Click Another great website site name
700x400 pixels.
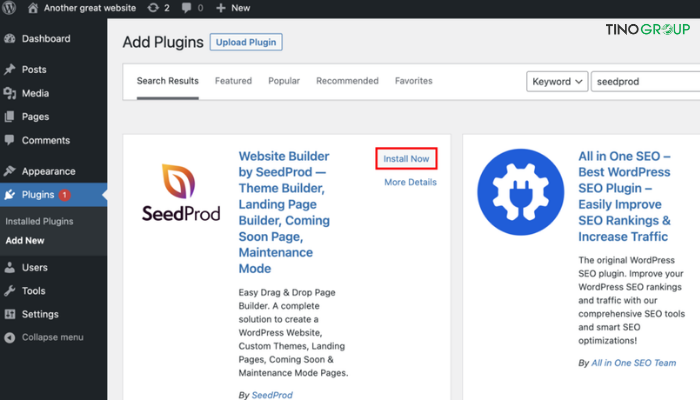(x=90, y=8)
